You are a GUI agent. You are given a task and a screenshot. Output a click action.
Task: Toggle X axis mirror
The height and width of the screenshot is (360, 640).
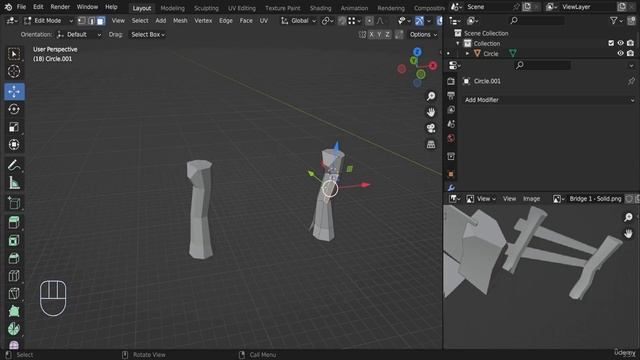pos(371,35)
